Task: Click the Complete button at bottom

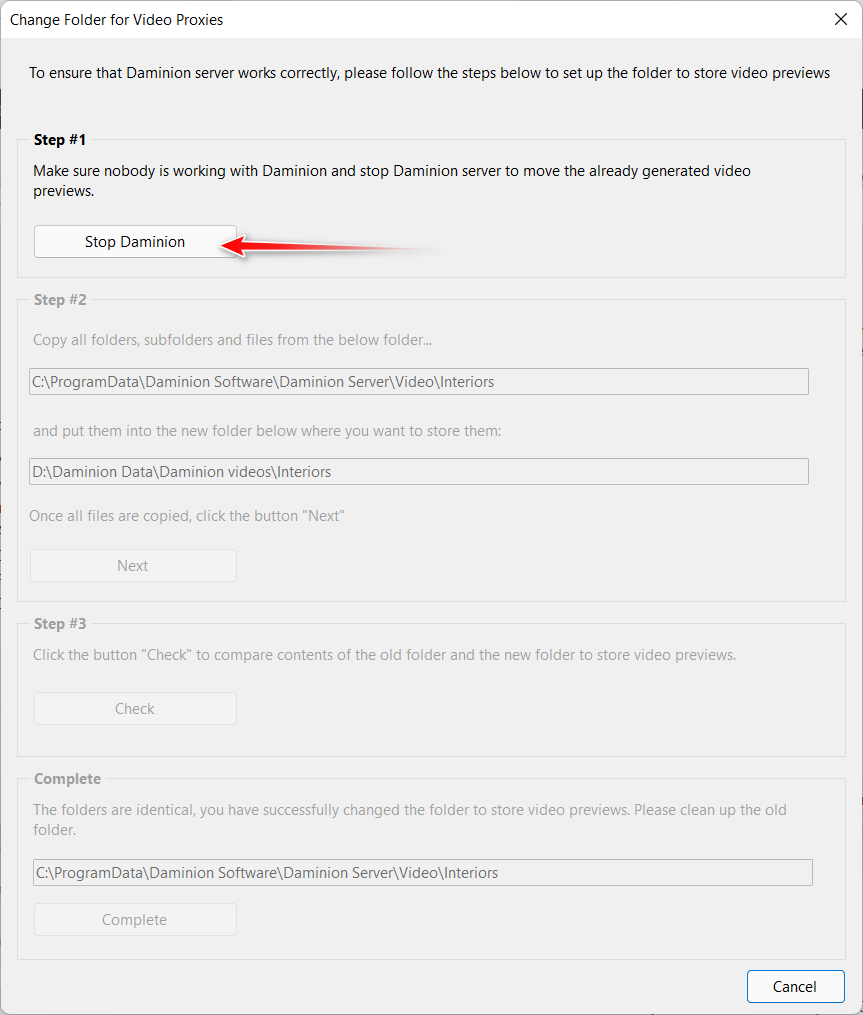Action: tap(135, 919)
